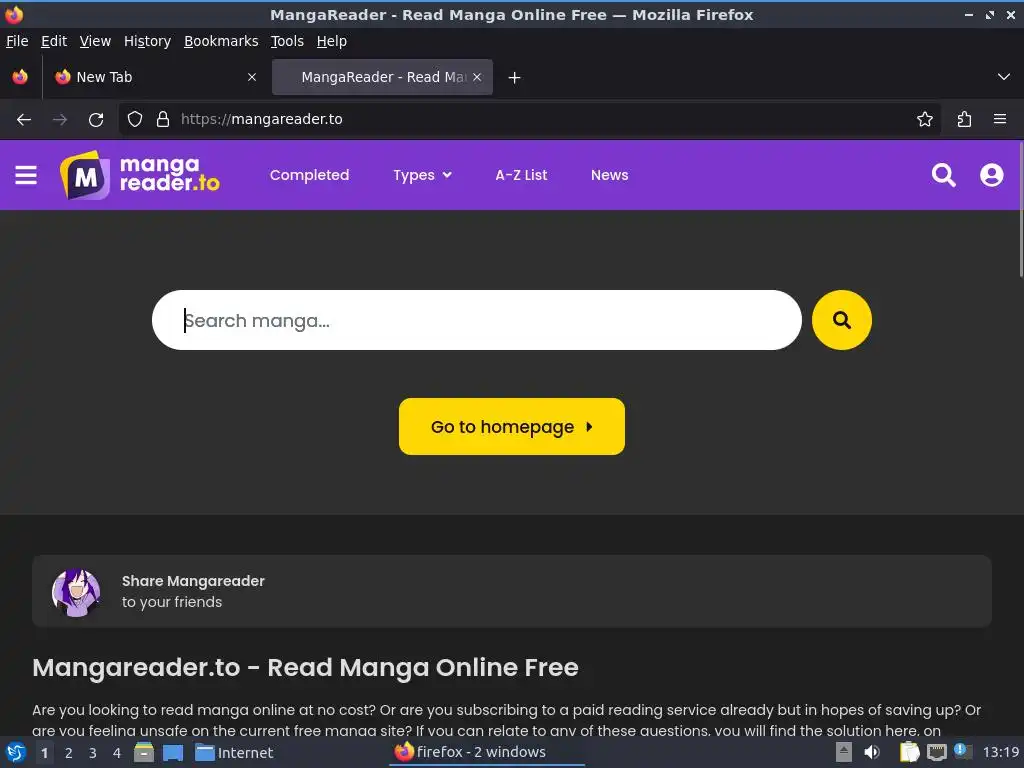
Task: Open the Completed manga link
Action: (x=310, y=175)
